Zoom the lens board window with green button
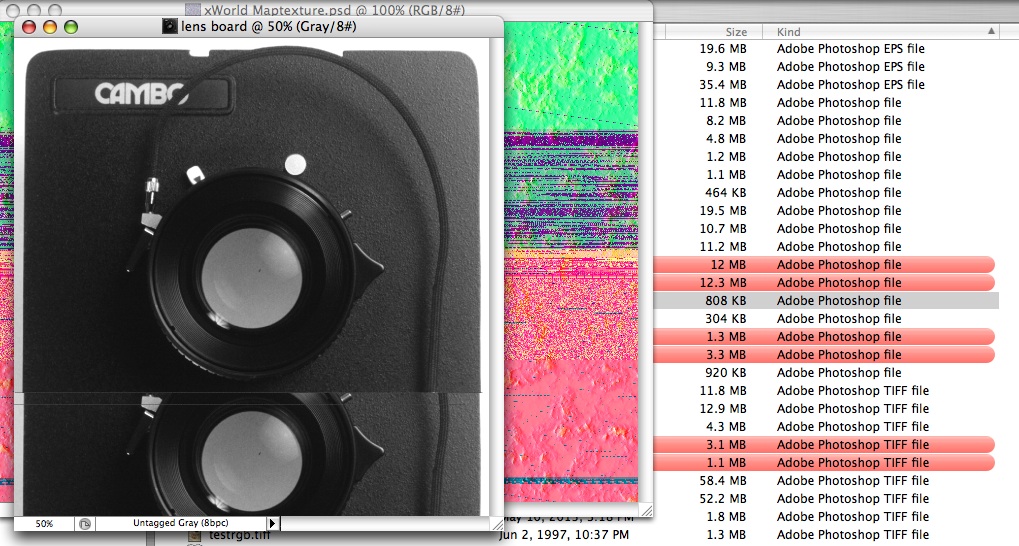This screenshot has width=1019, height=546. 71,27
